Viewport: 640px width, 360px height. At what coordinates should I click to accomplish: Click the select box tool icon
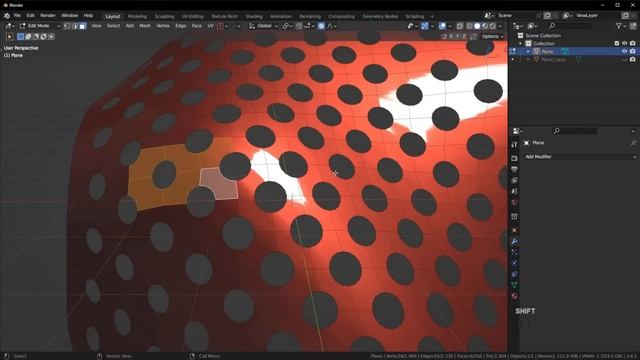tap(9, 37)
